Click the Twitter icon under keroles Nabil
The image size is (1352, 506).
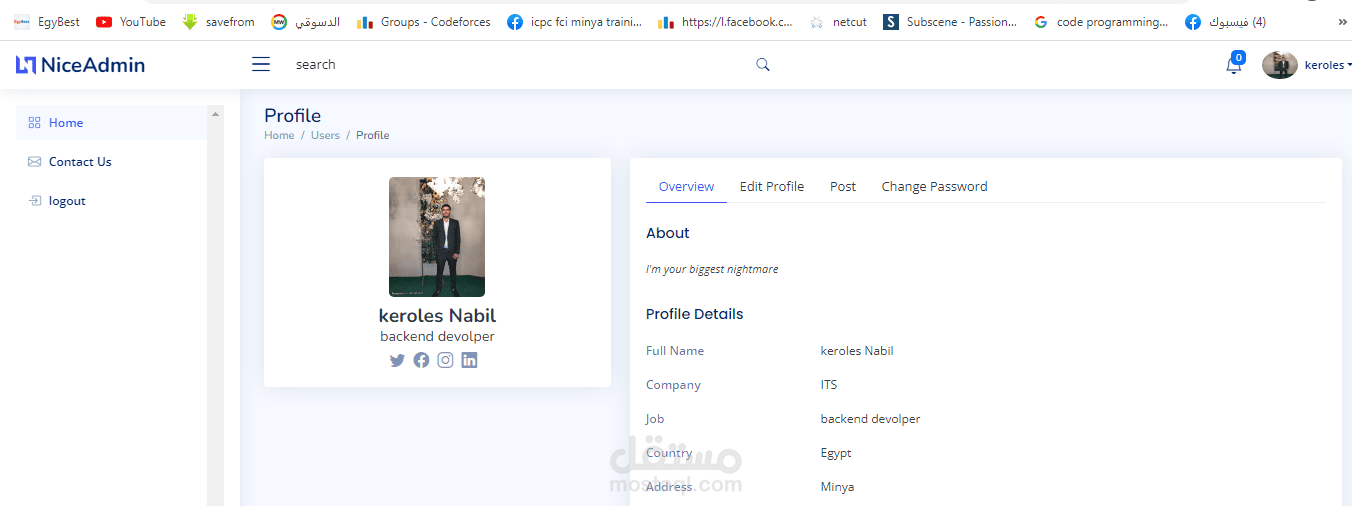point(397,360)
